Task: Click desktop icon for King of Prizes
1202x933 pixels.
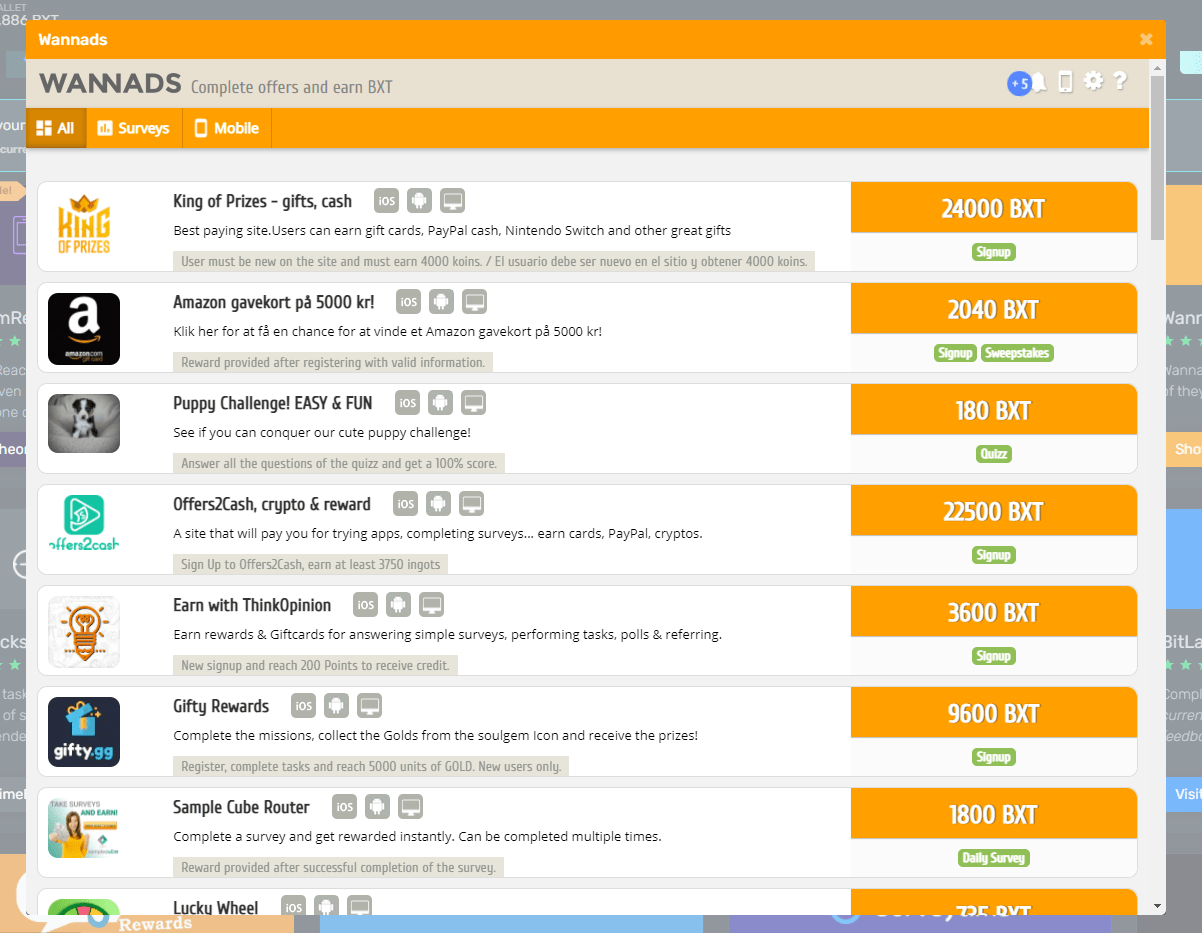Action: [x=453, y=201]
